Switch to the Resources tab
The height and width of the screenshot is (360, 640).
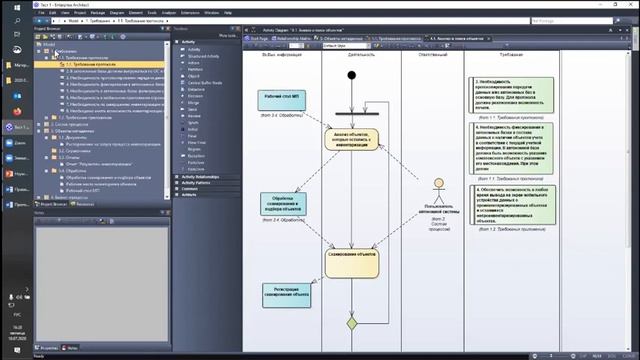pos(82,204)
